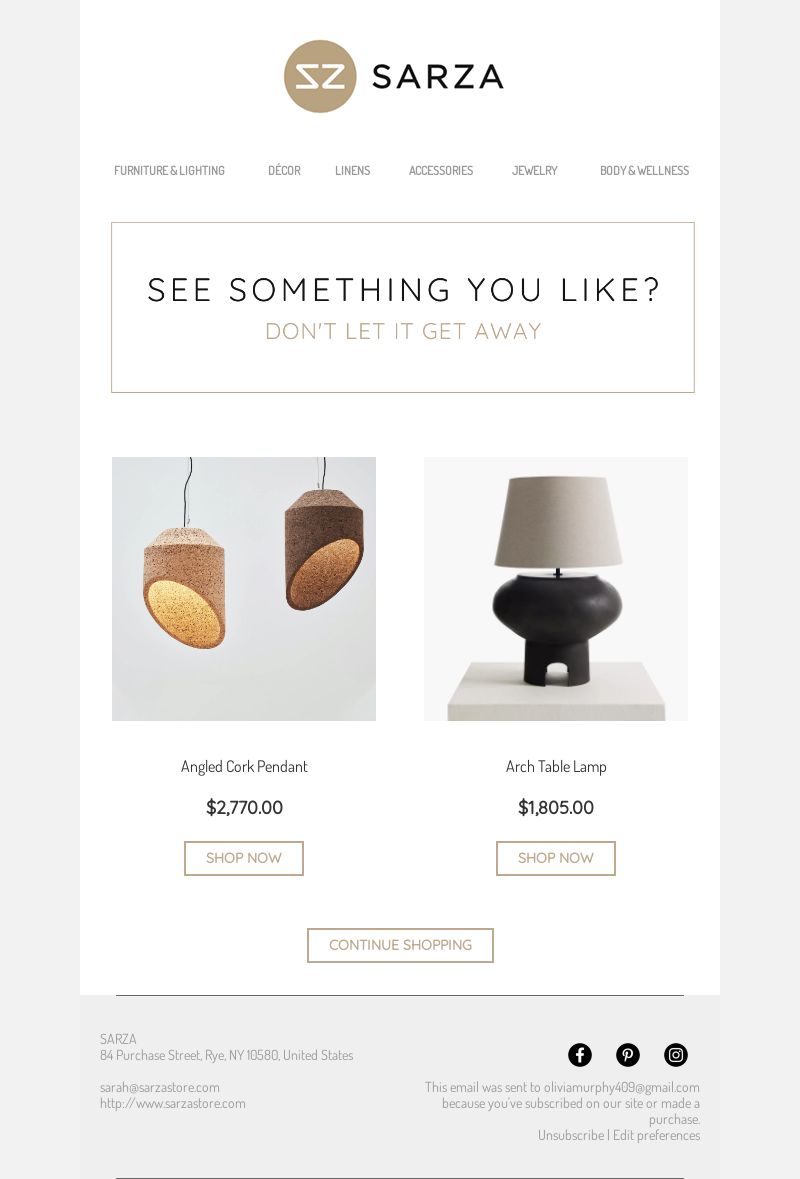Shop Now for Angled Cork Pendant
Screen dimensions: 800x1179
click(x=244, y=858)
